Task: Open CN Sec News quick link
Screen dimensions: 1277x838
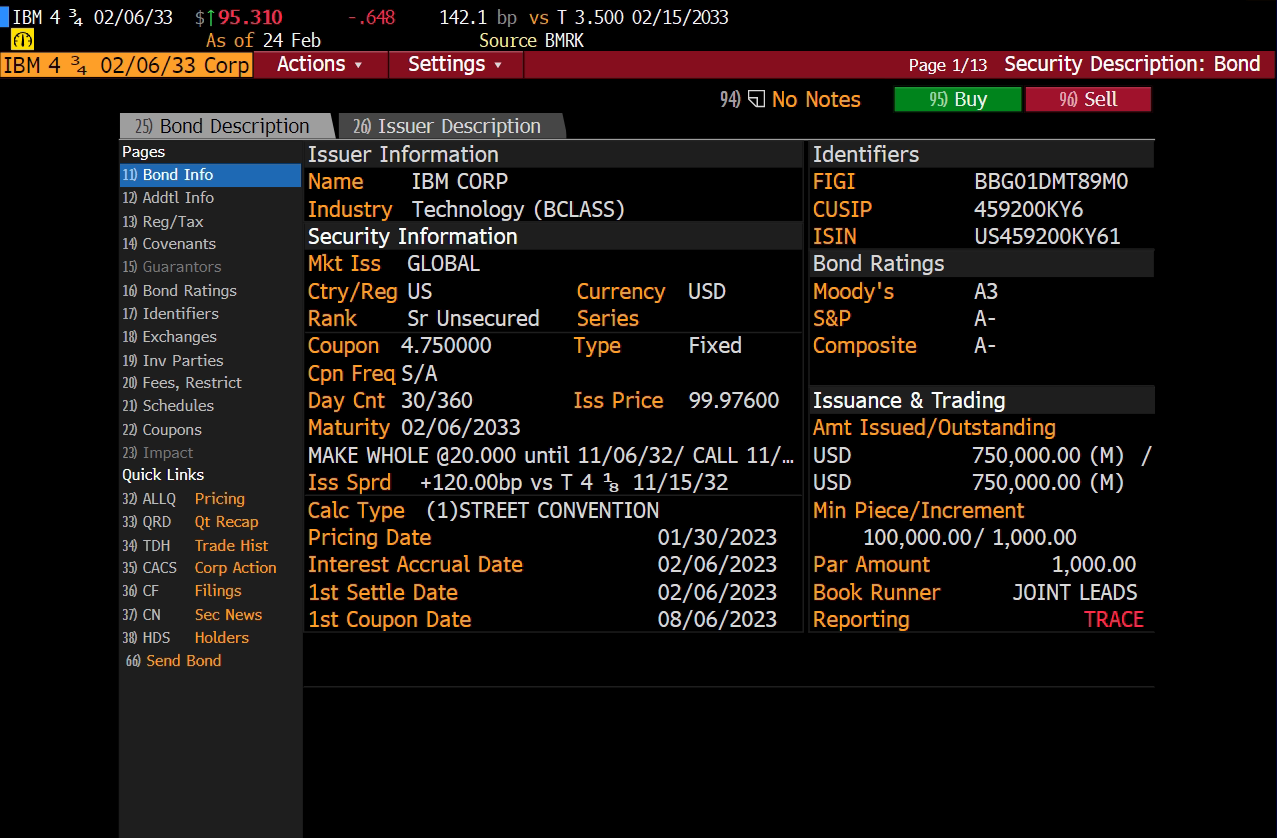Action: pyautogui.click(x=192, y=615)
